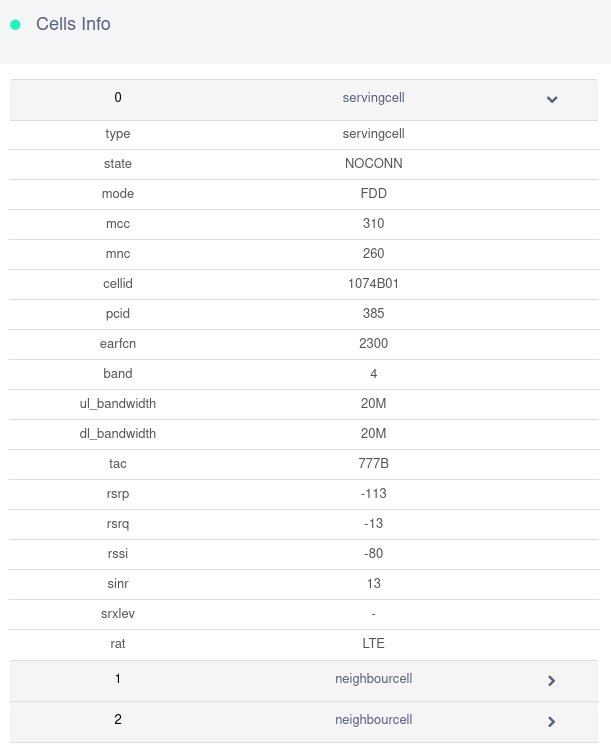Image resolution: width=611 pixels, height=754 pixels.
Task: Click the ul_bandwidth row label
Action: point(118,404)
